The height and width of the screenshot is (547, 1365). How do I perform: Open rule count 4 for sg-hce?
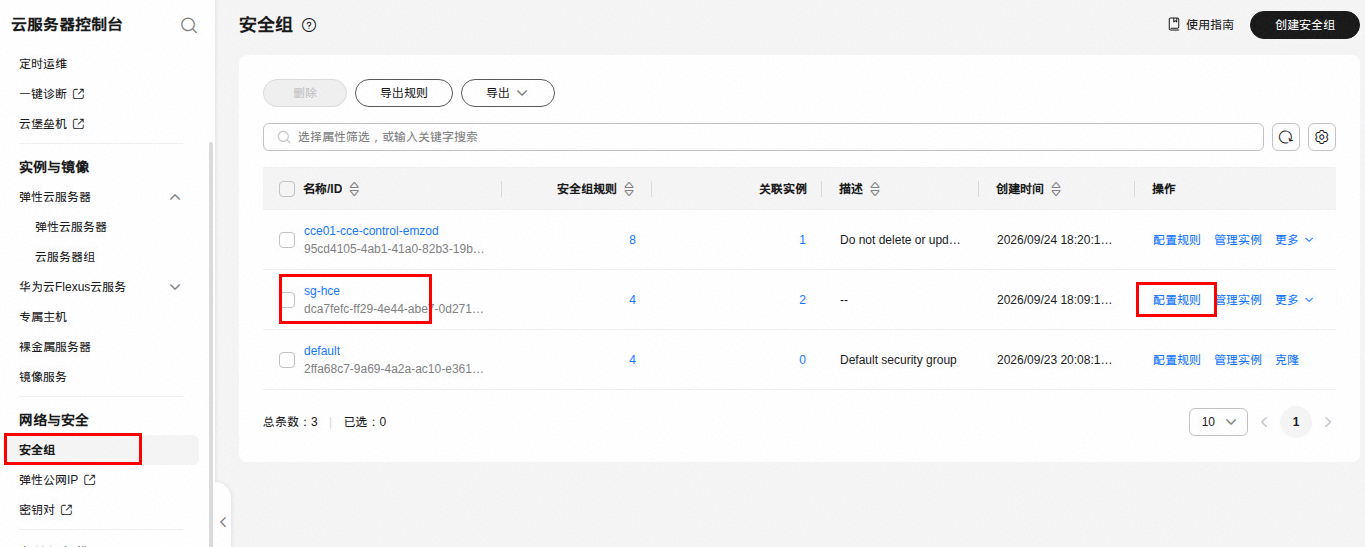[632, 300]
